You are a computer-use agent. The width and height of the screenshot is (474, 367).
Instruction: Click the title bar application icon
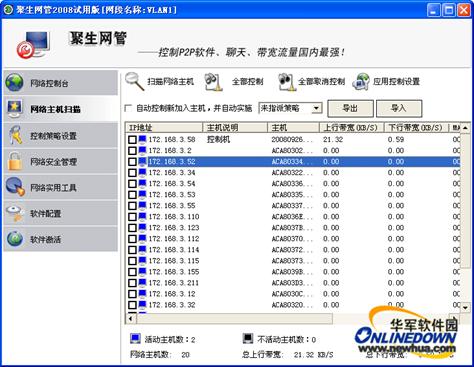pyautogui.click(x=8, y=10)
